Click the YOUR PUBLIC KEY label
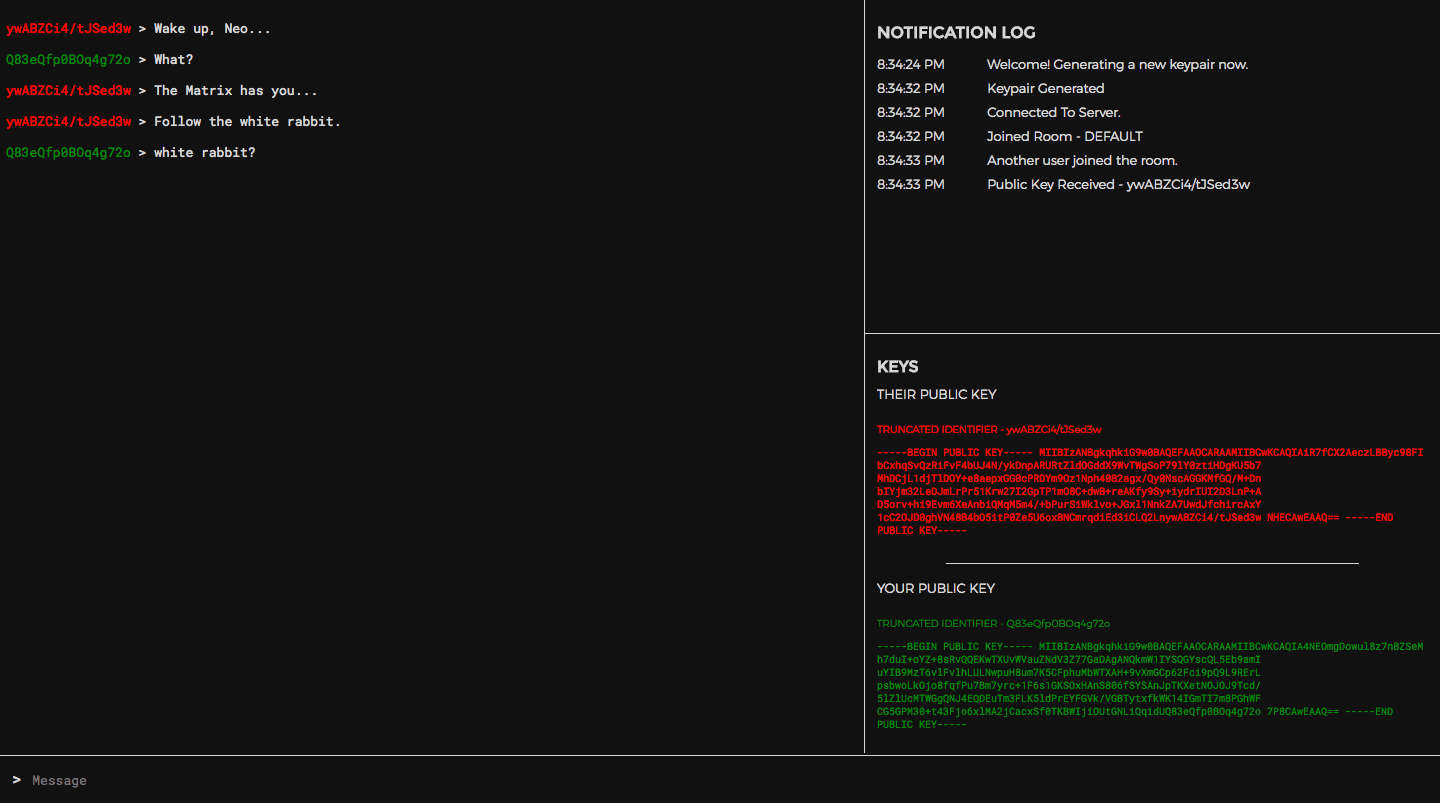Screen dimensions: 1440x803 point(936,589)
